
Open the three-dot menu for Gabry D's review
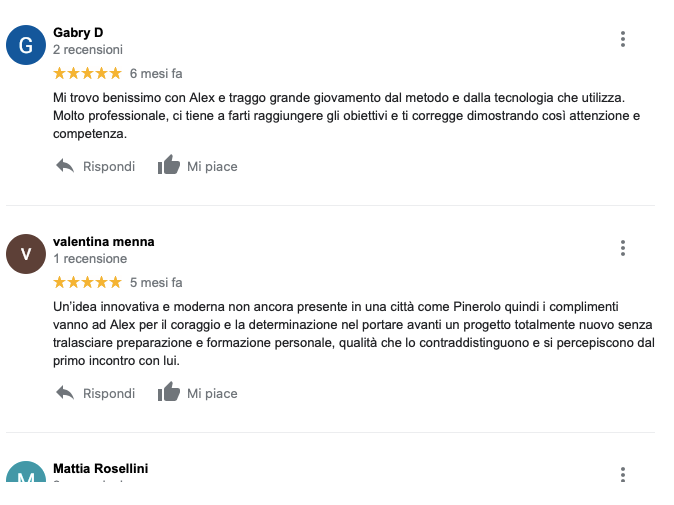622,39
